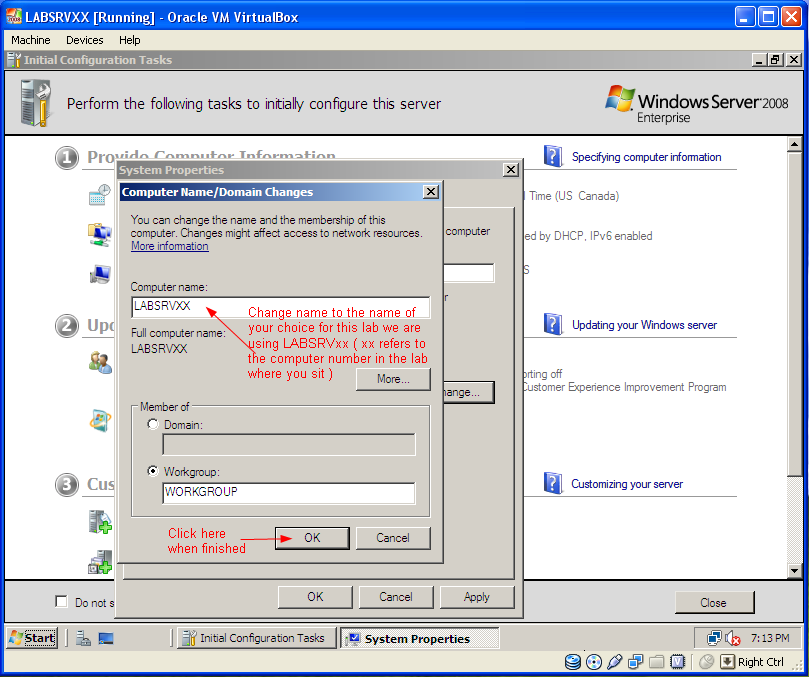Click the Initial Configuration Tasks header server icon
Screen dimensions: 809x677
click(x=36, y=103)
